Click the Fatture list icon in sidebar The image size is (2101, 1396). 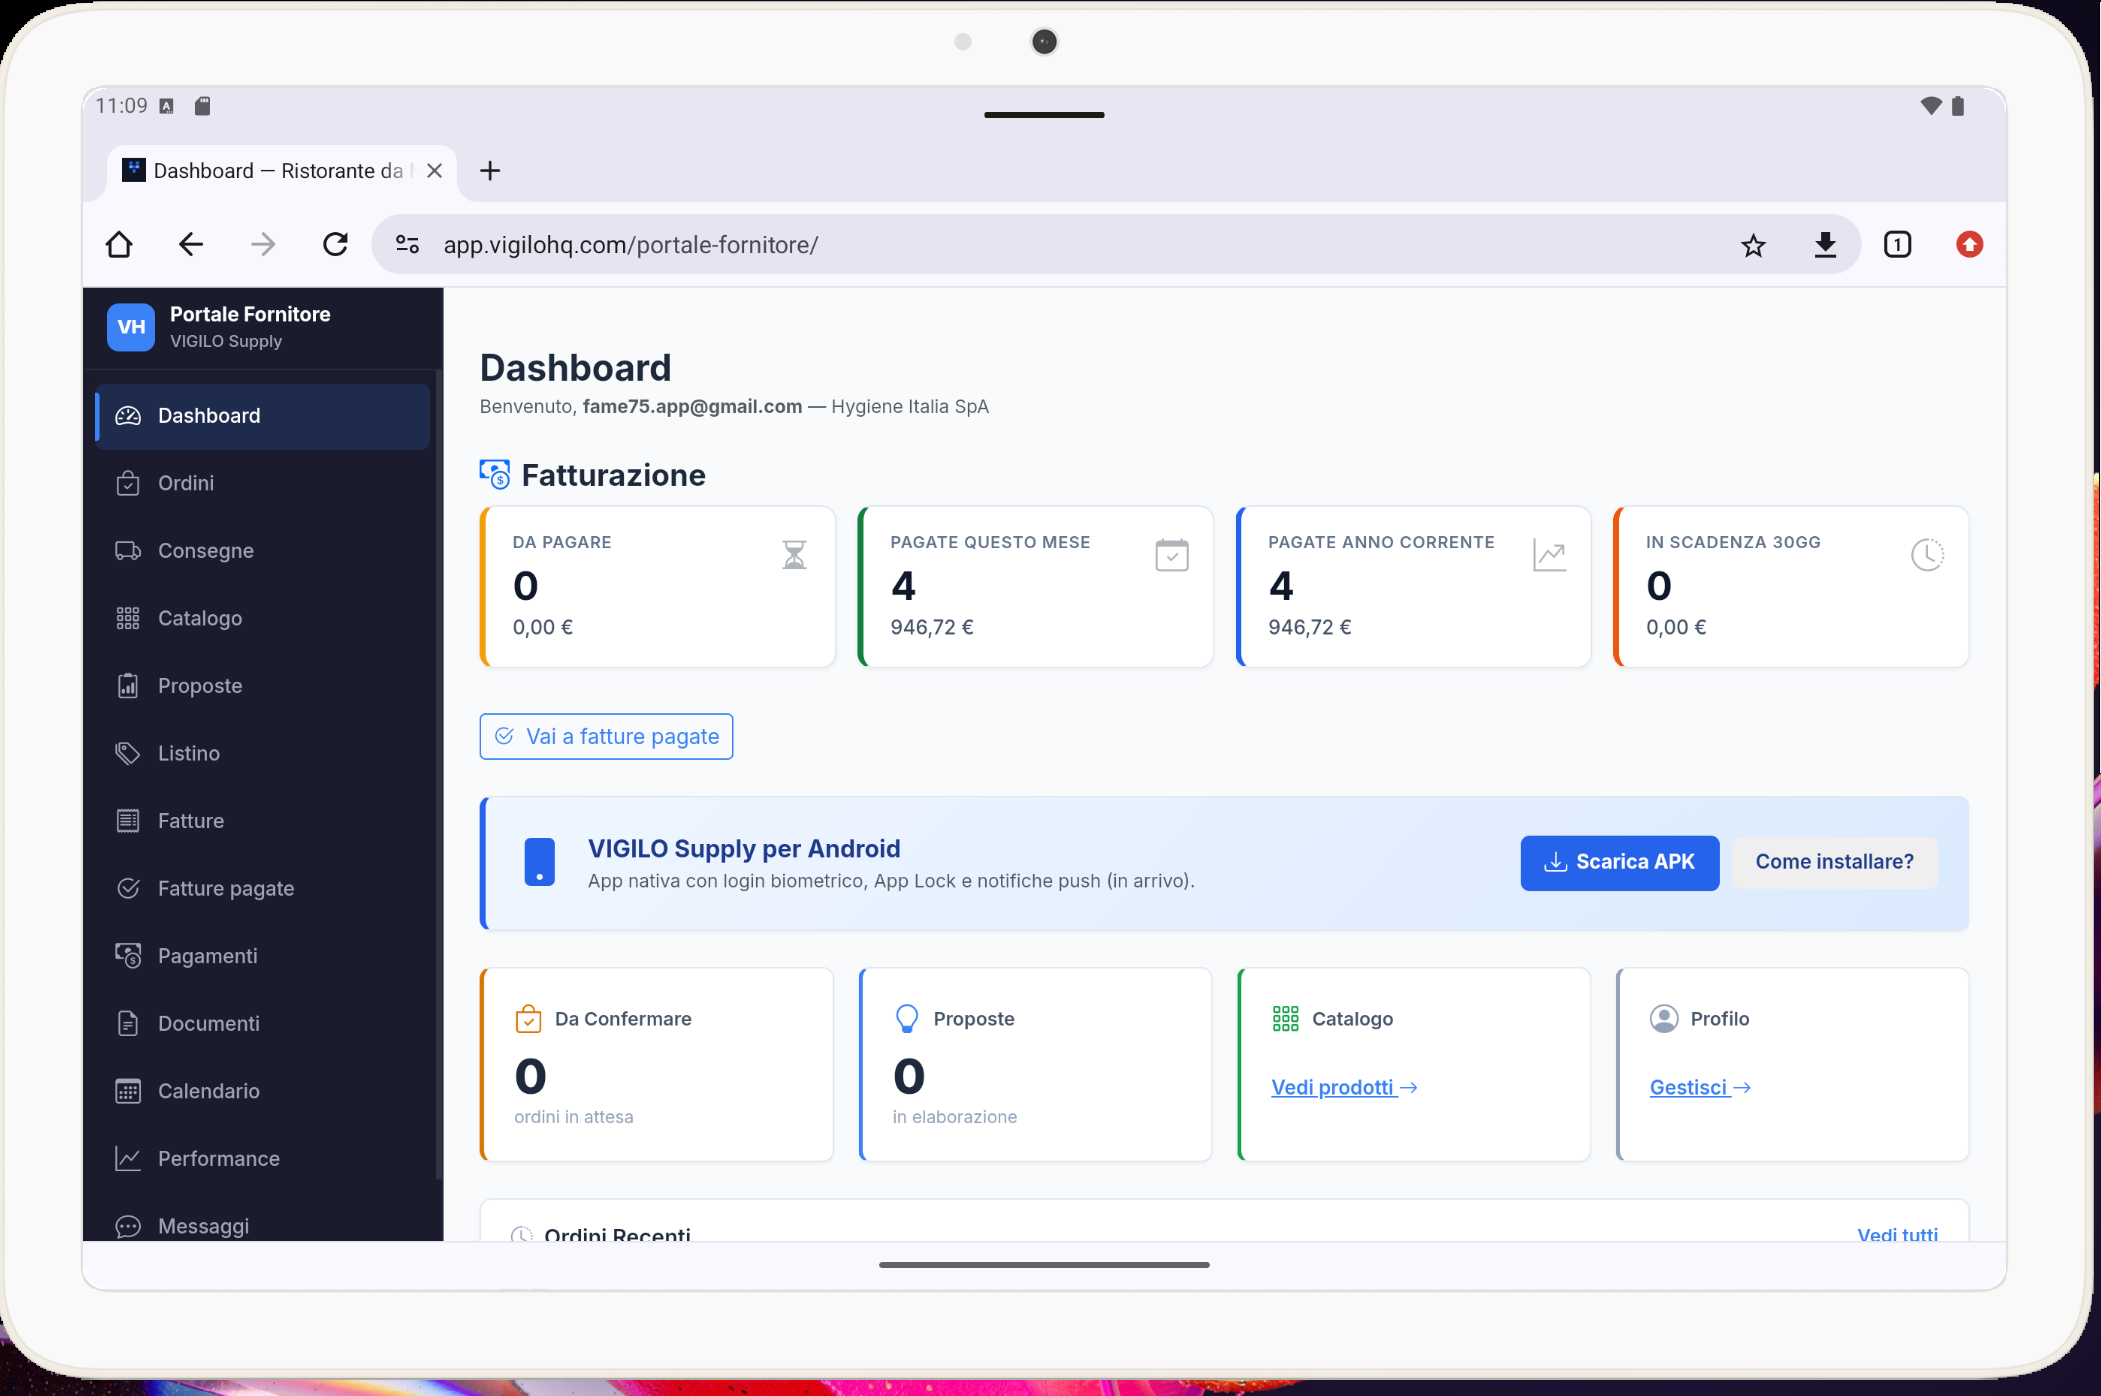128,821
